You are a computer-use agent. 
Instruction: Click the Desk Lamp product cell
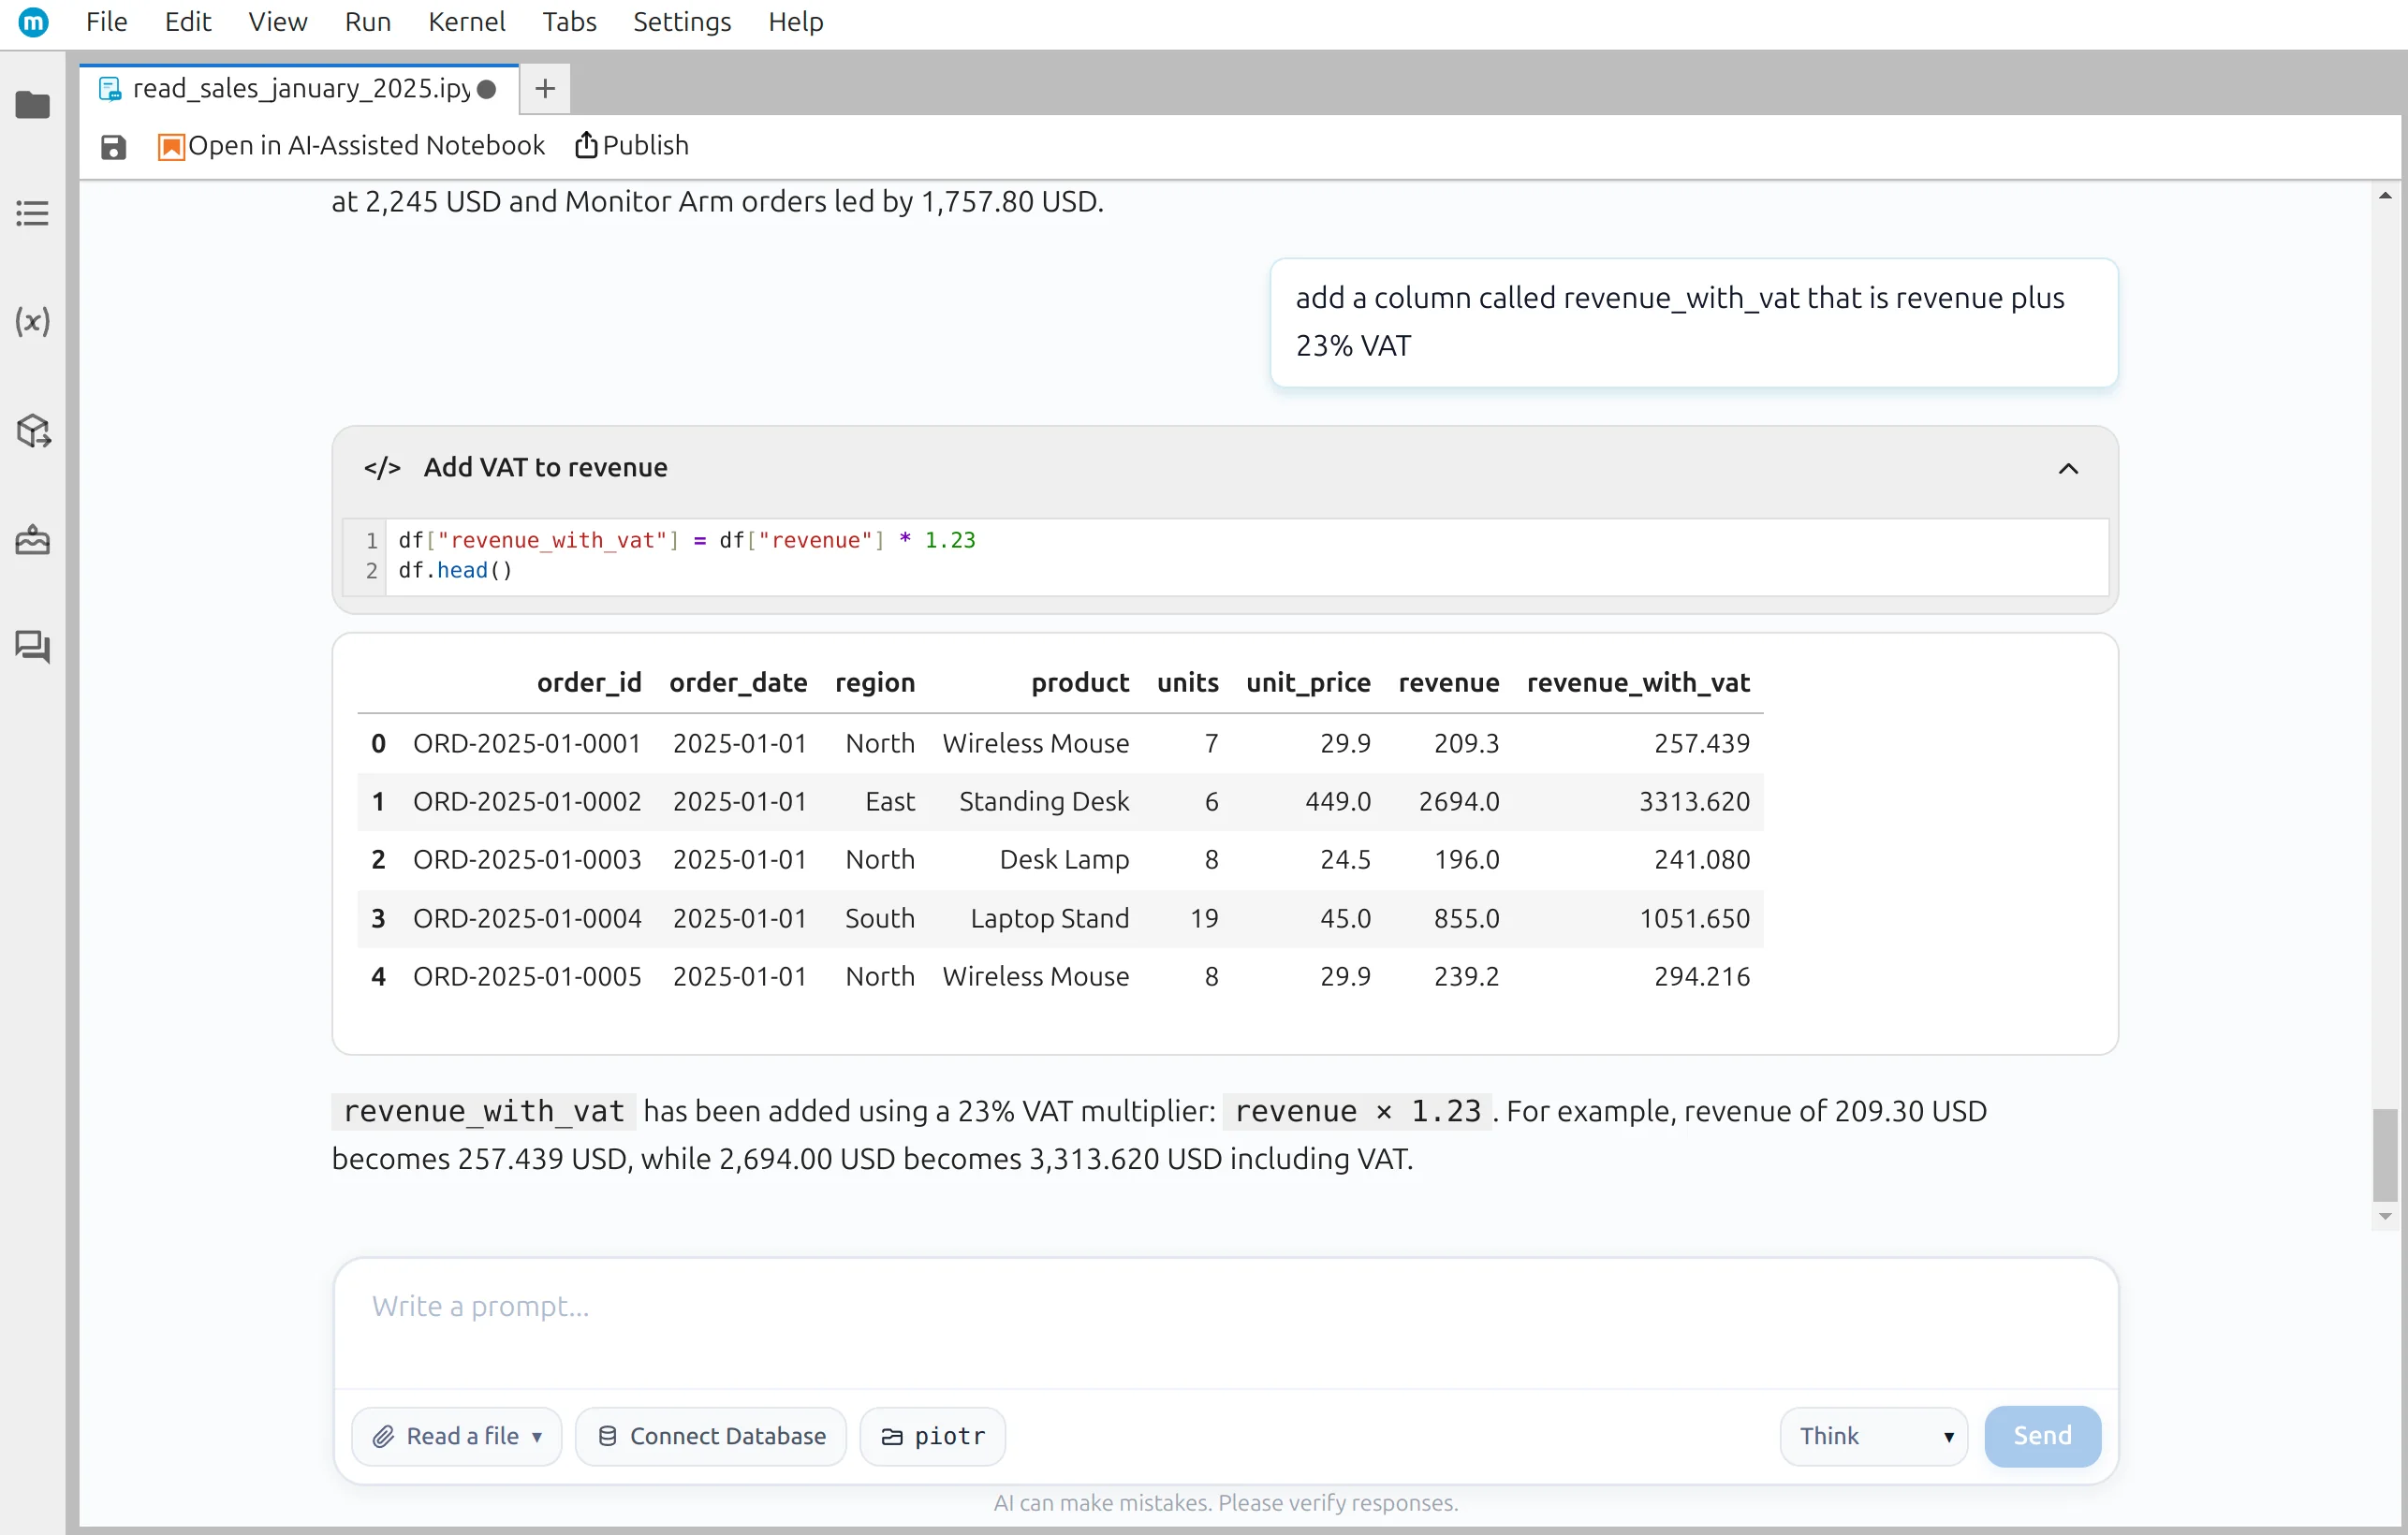pyautogui.click(x=1064, y=859)
